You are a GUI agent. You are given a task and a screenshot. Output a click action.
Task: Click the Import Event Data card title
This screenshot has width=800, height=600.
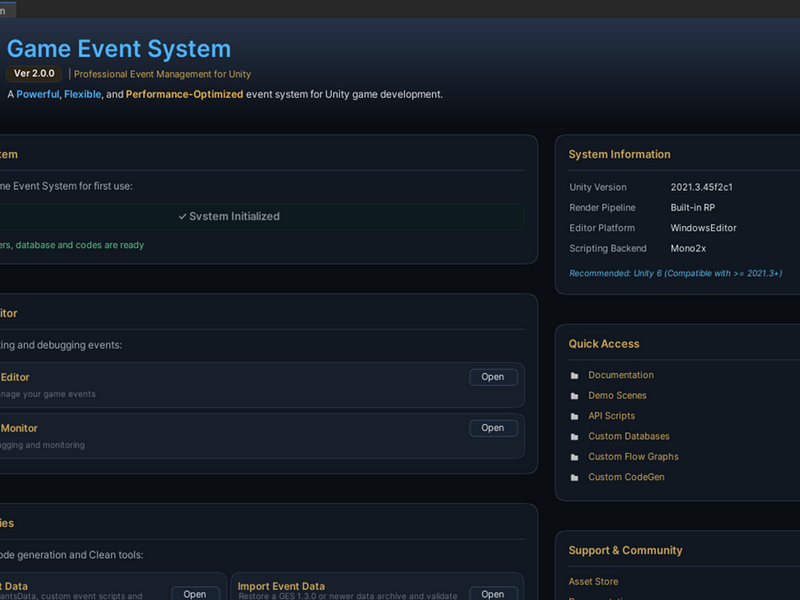[281, 586]
